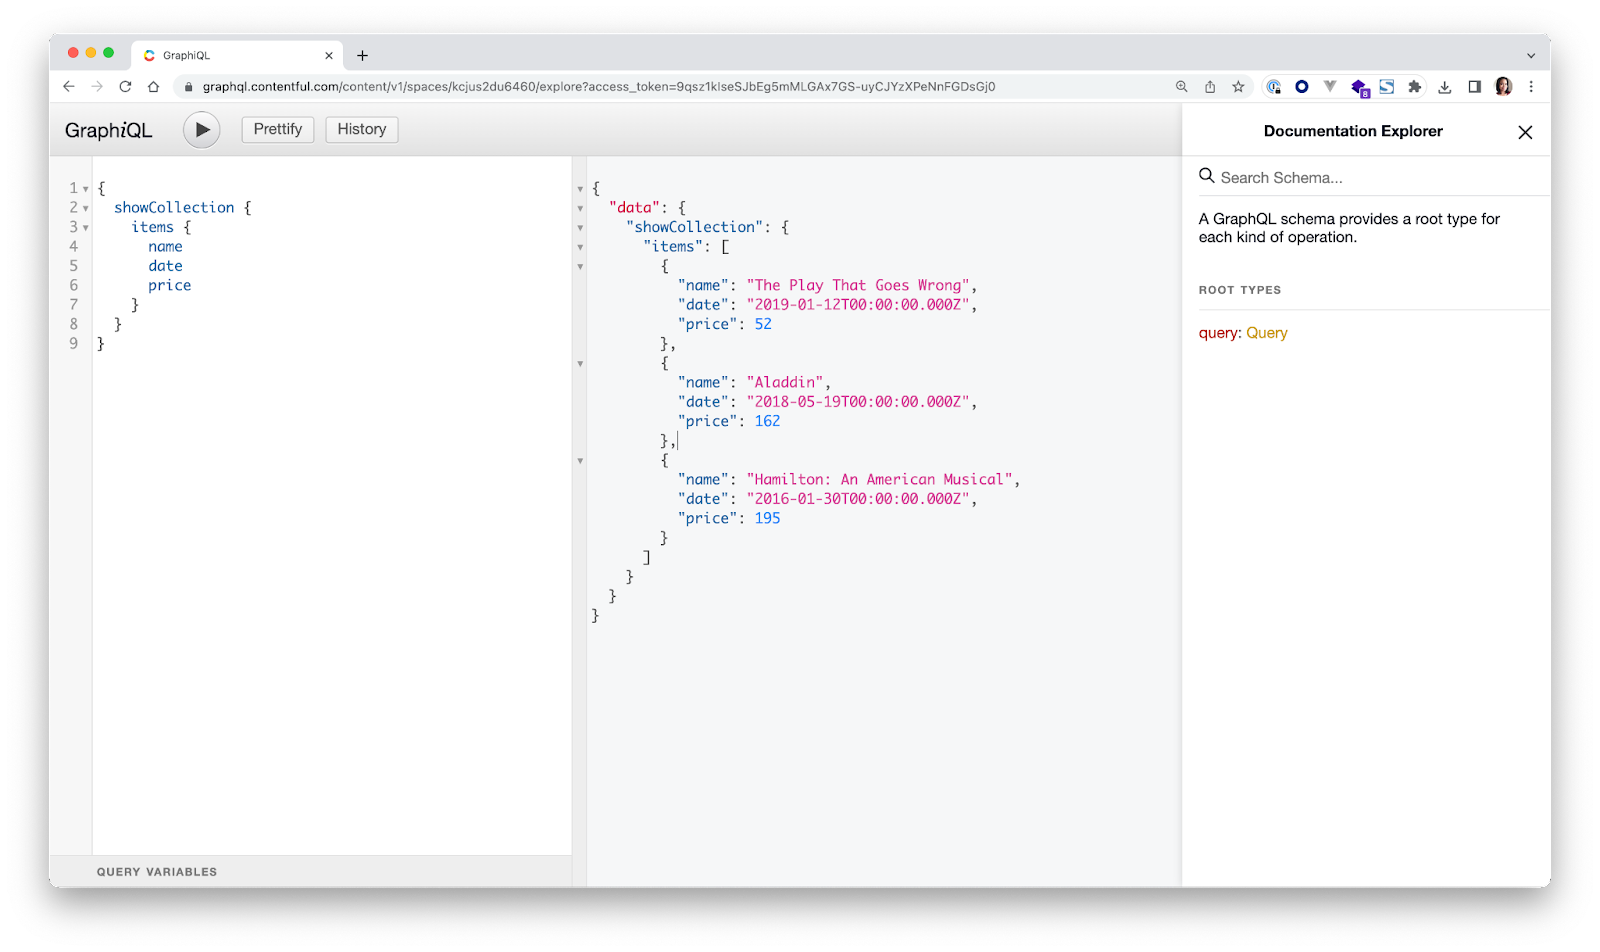Open the History panel
Screen dimensions: 1600x952
[361, 129]
